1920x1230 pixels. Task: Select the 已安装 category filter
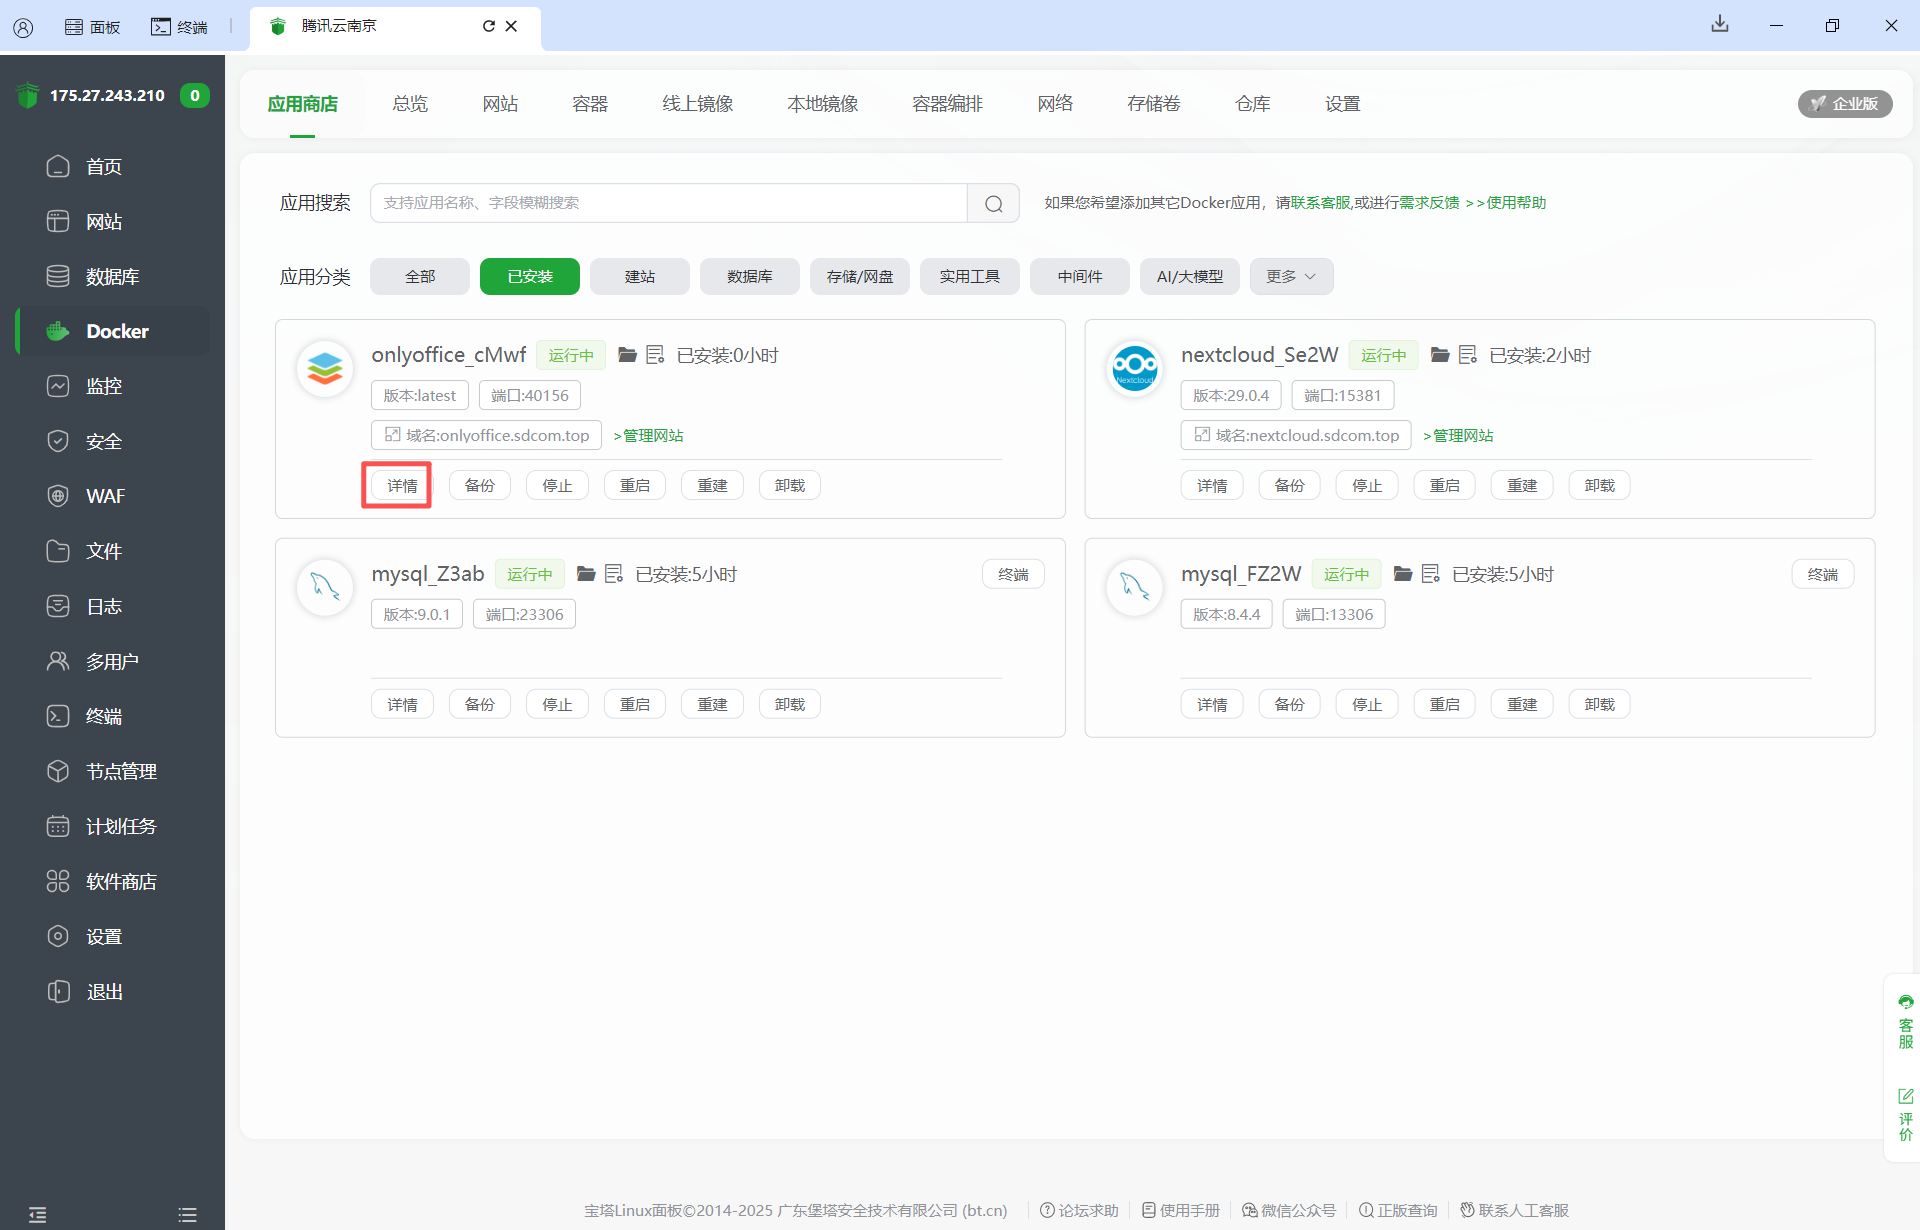pos(529,276)
